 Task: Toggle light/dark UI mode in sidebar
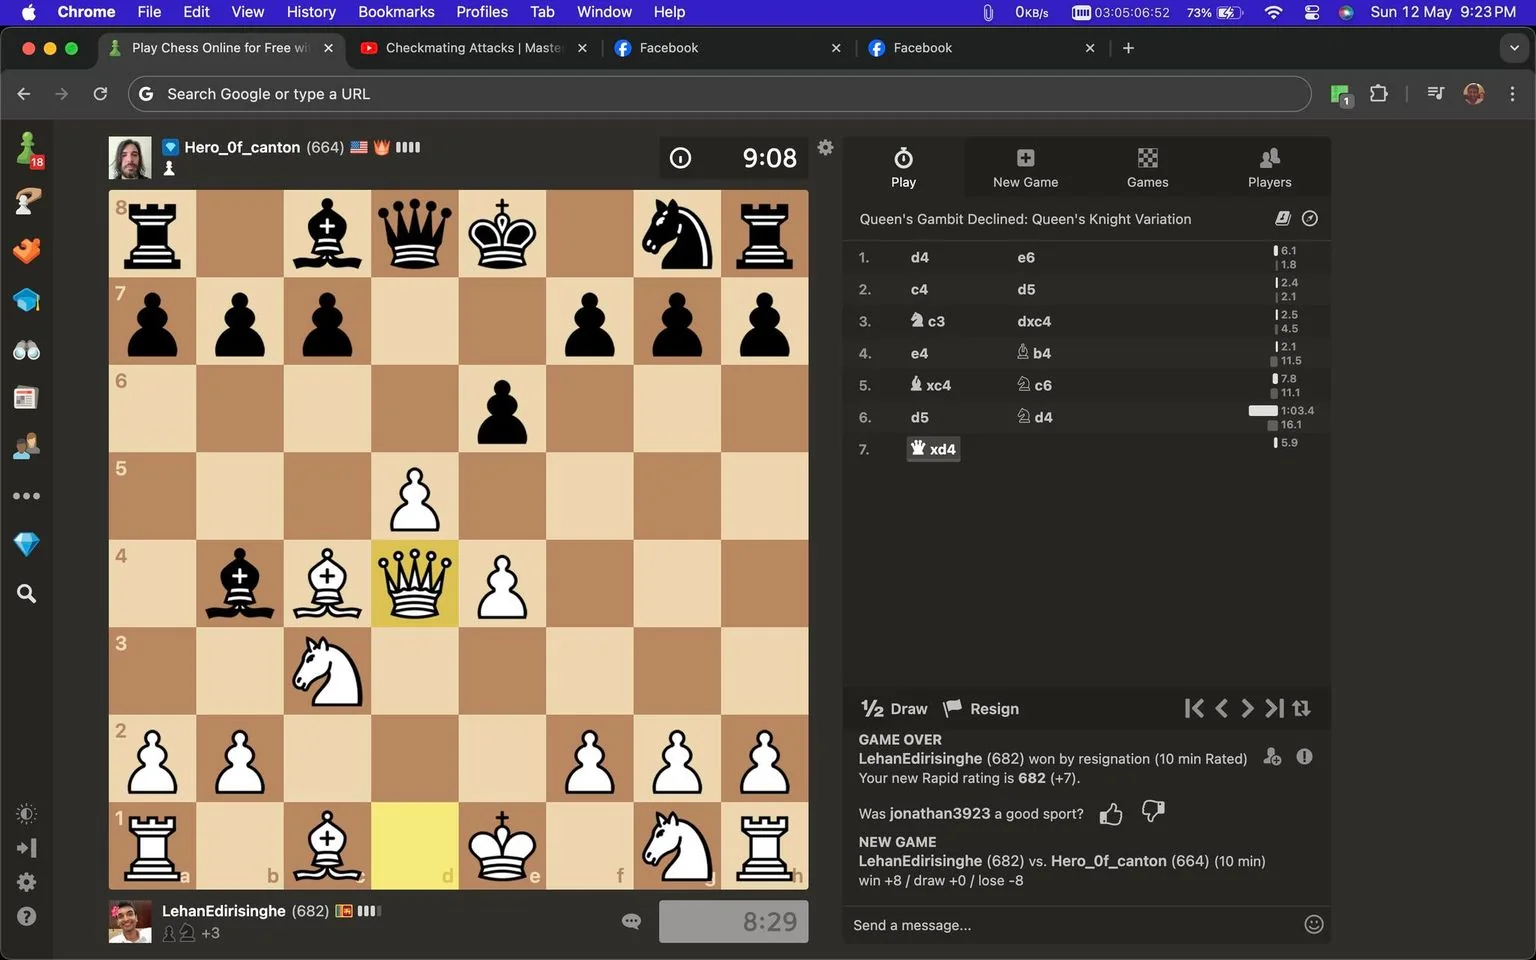point(27,813)
